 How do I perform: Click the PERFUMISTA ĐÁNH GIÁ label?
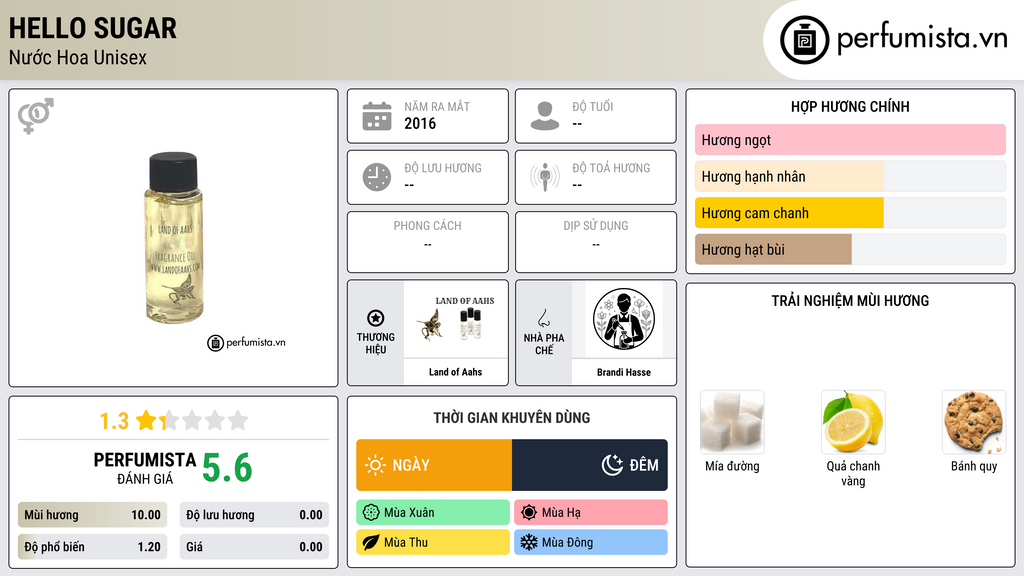point(145,468)
